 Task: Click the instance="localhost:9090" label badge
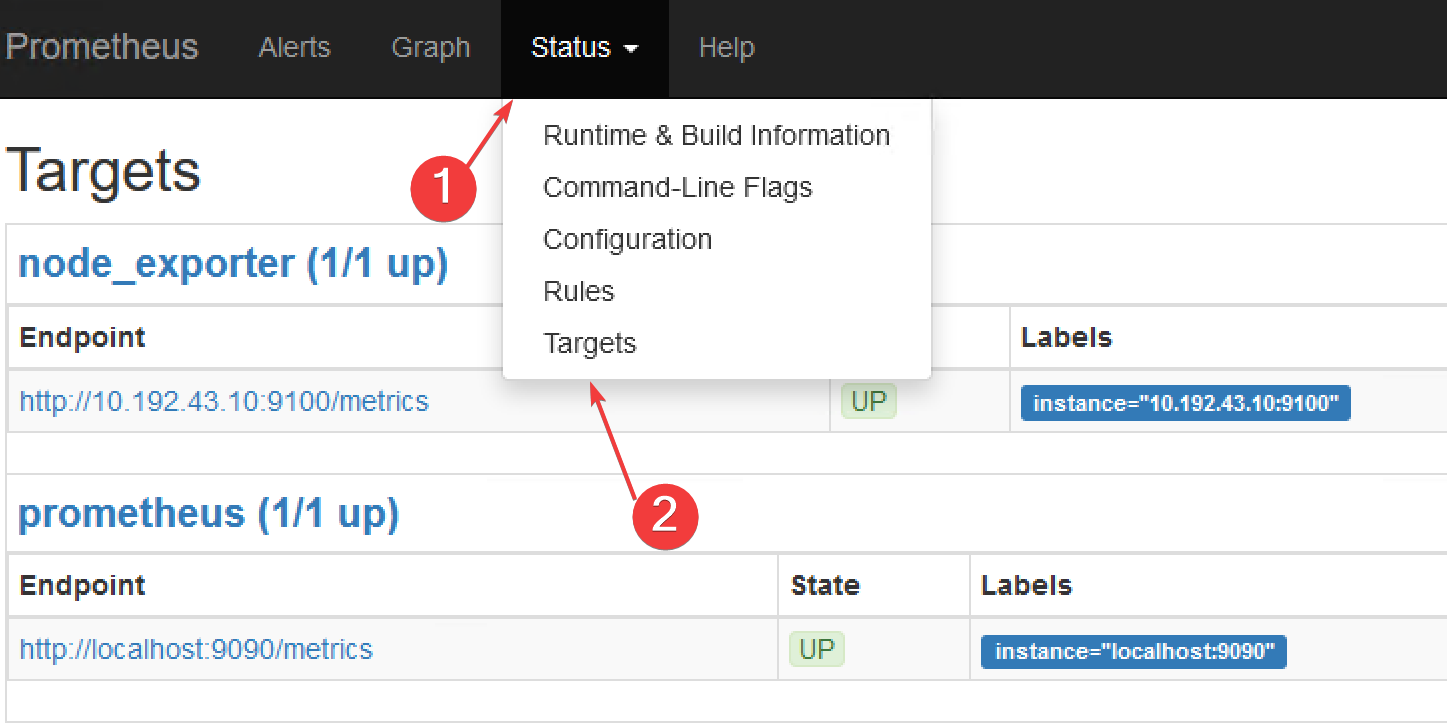(x=1133, y=651)
